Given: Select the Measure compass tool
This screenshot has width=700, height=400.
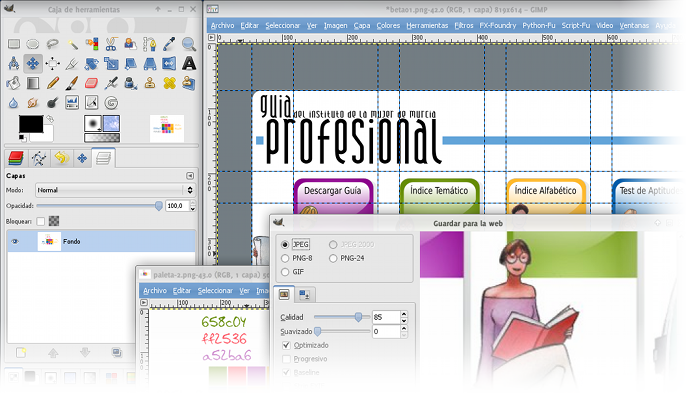Looking at the screenshot, I should (x=14, y=63).
